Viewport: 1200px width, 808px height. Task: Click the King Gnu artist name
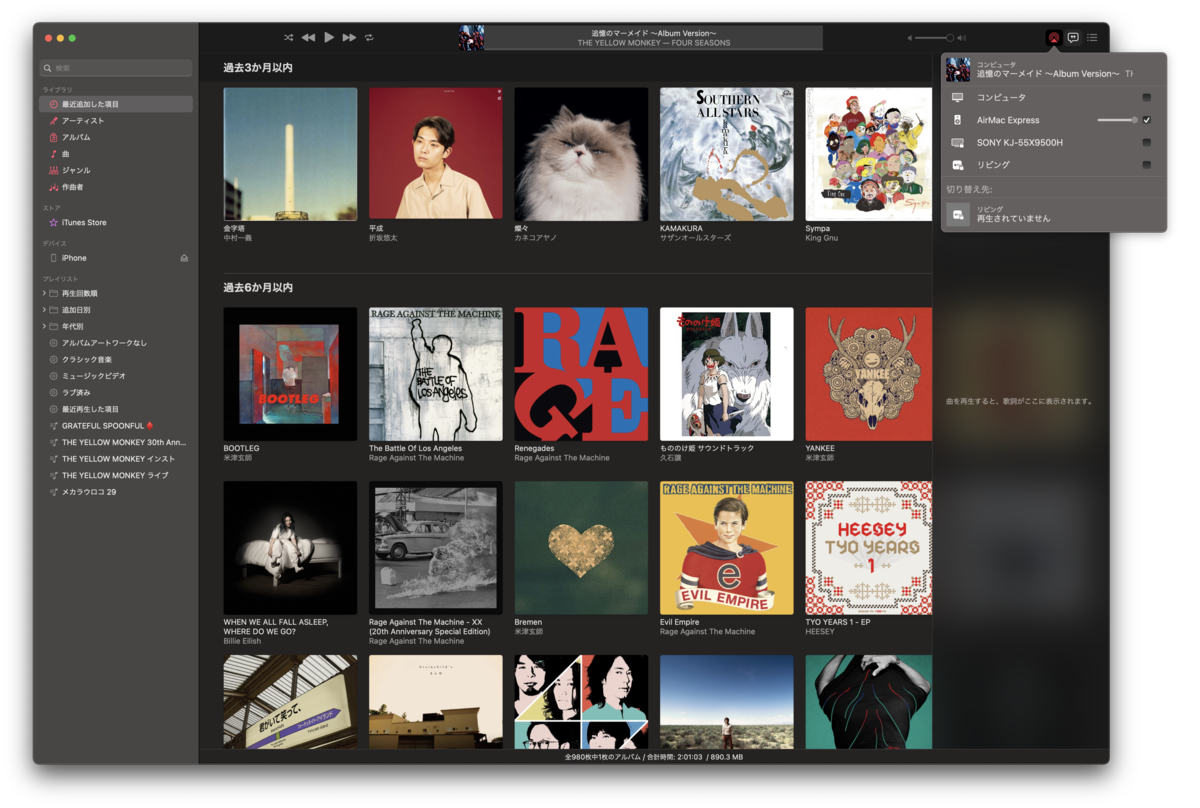pos(822,238)
